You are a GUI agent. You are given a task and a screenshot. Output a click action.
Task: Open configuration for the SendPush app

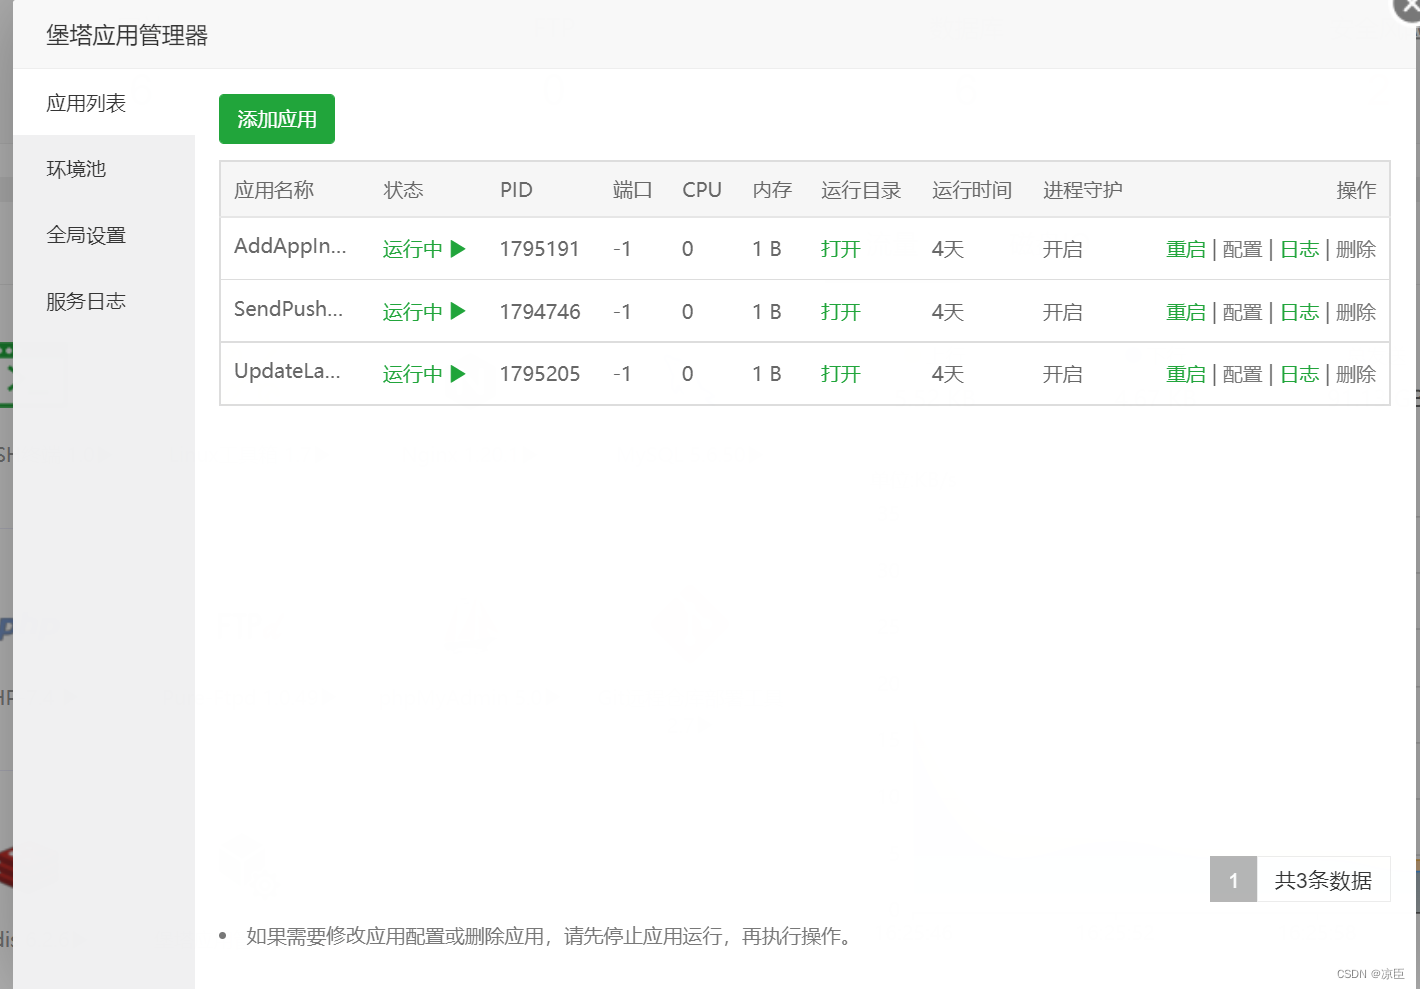point(1242,311)
